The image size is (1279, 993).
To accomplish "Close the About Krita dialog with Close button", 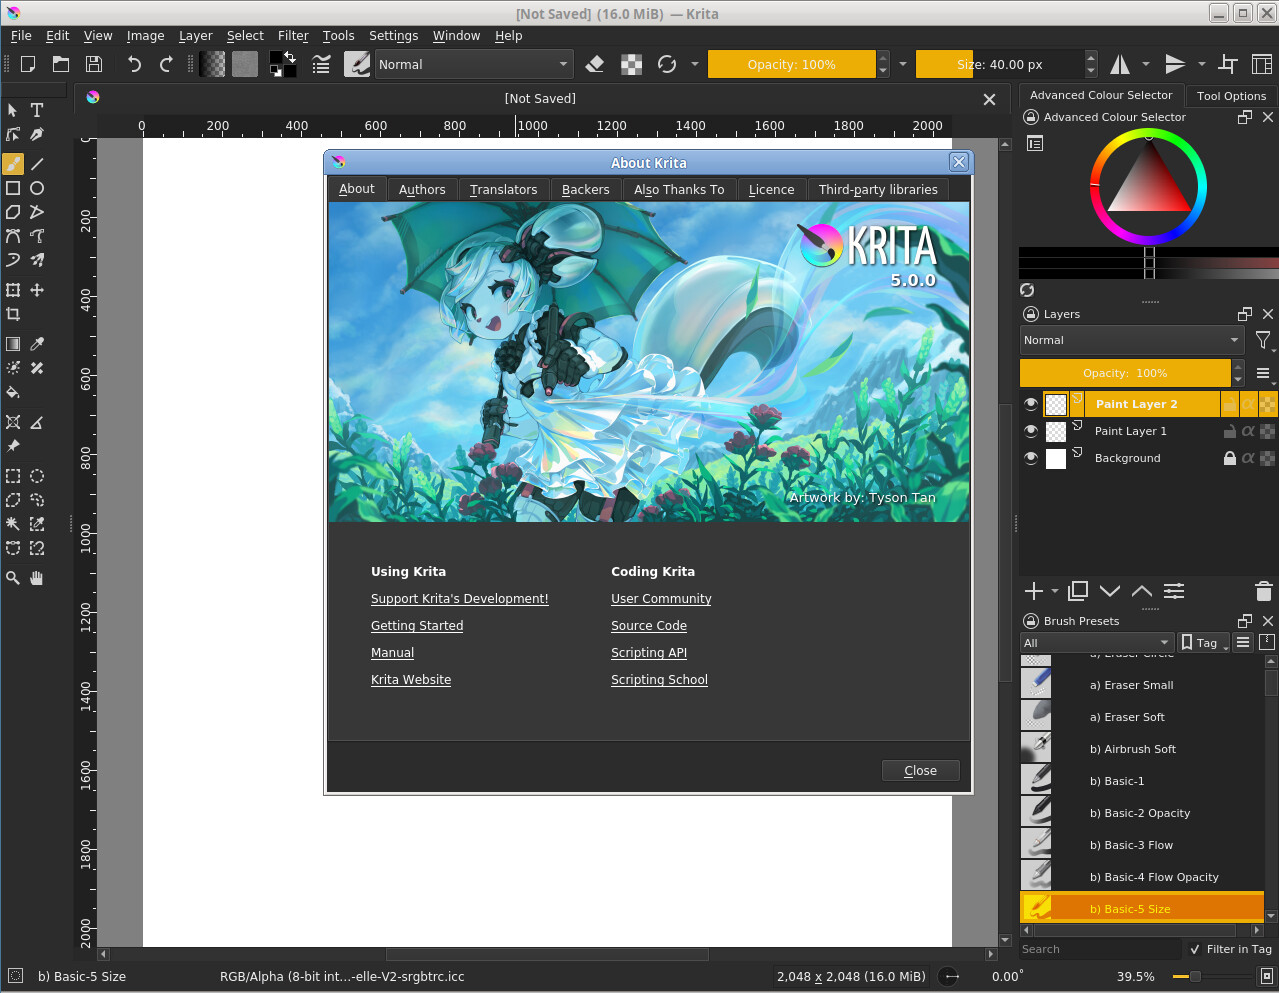I will tap(920, 770).
